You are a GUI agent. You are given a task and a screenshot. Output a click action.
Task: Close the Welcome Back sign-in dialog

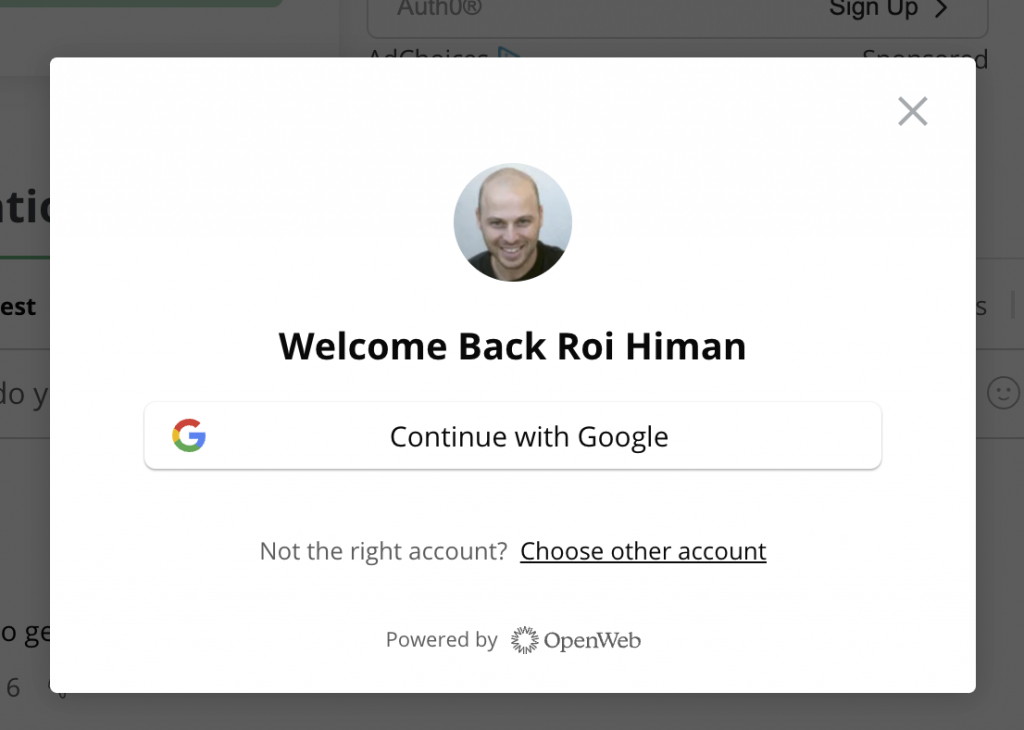click(912, 111)
